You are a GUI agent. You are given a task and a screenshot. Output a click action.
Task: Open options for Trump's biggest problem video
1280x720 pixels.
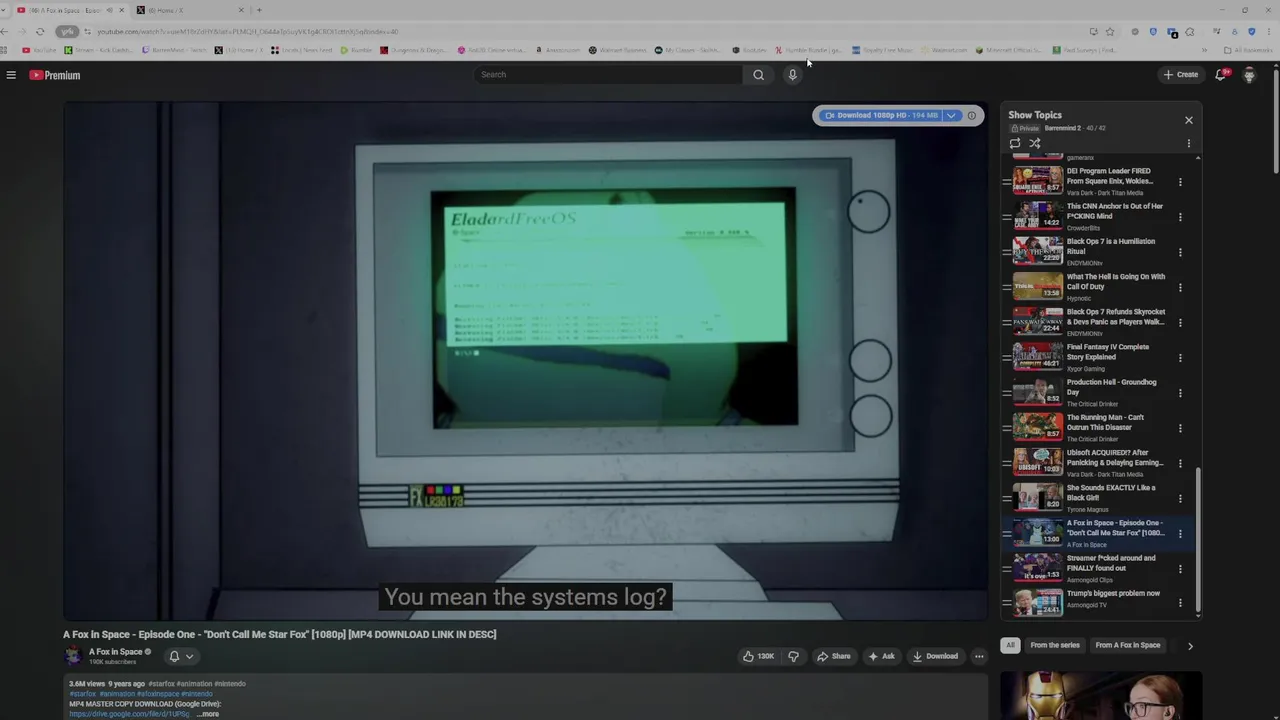click(x=1180, y=603)
